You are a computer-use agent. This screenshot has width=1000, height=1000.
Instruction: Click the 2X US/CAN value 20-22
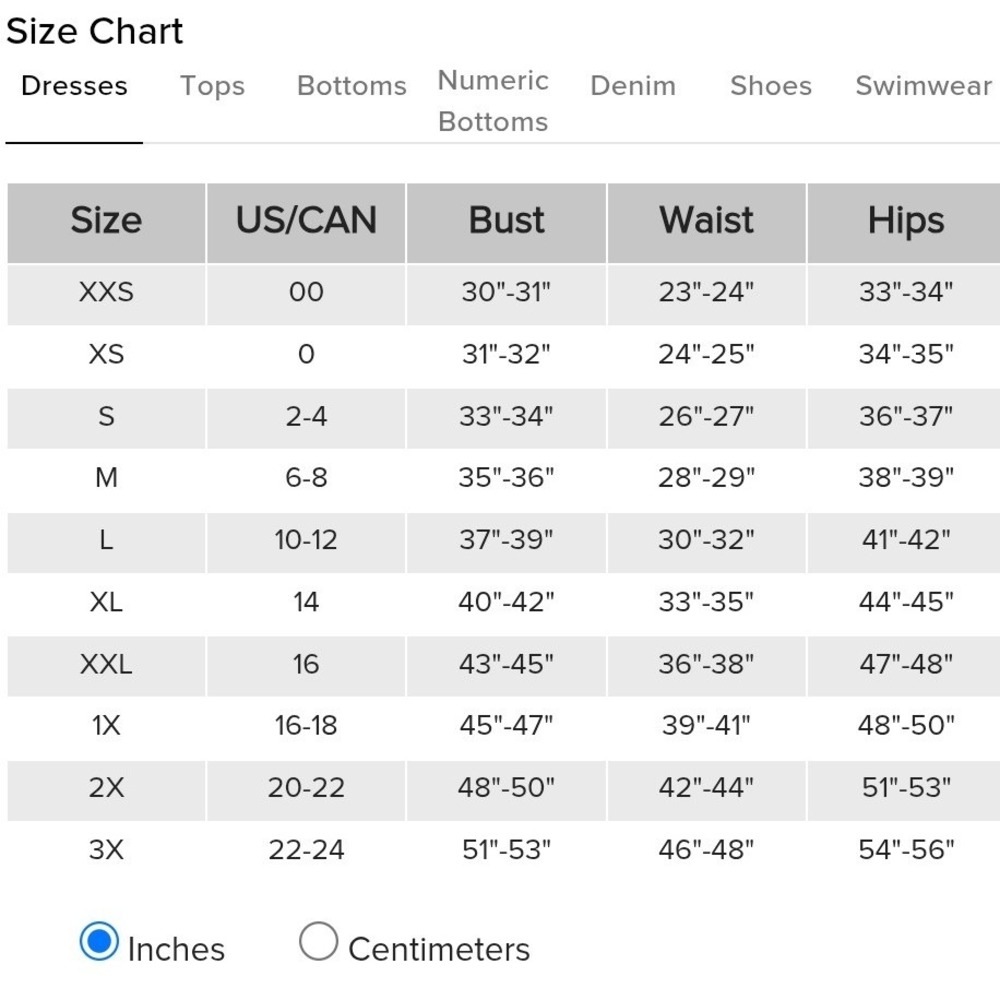(306, 788)
